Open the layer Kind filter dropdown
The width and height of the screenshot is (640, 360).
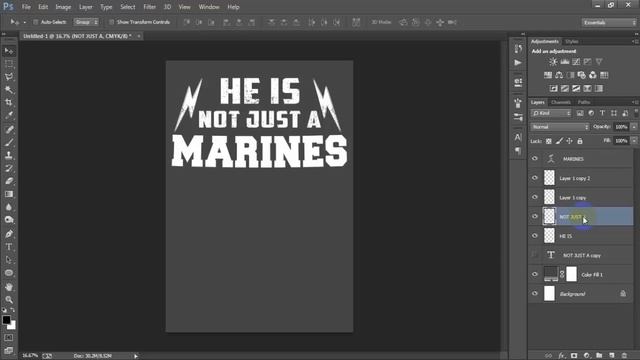click(x=551, y=113)
